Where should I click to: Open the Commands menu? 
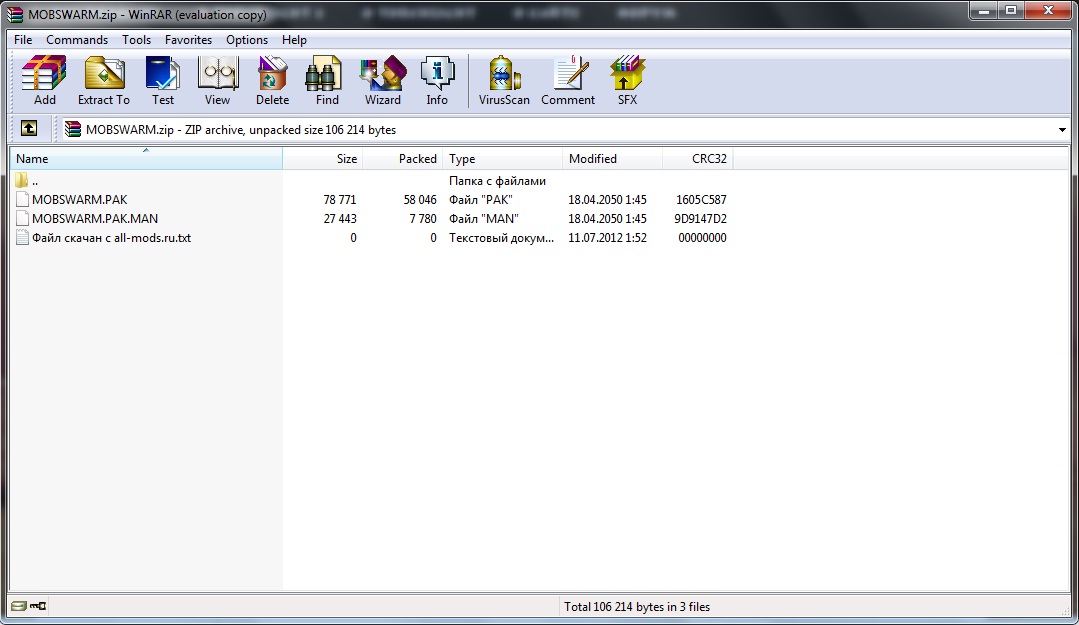point(77,40)
